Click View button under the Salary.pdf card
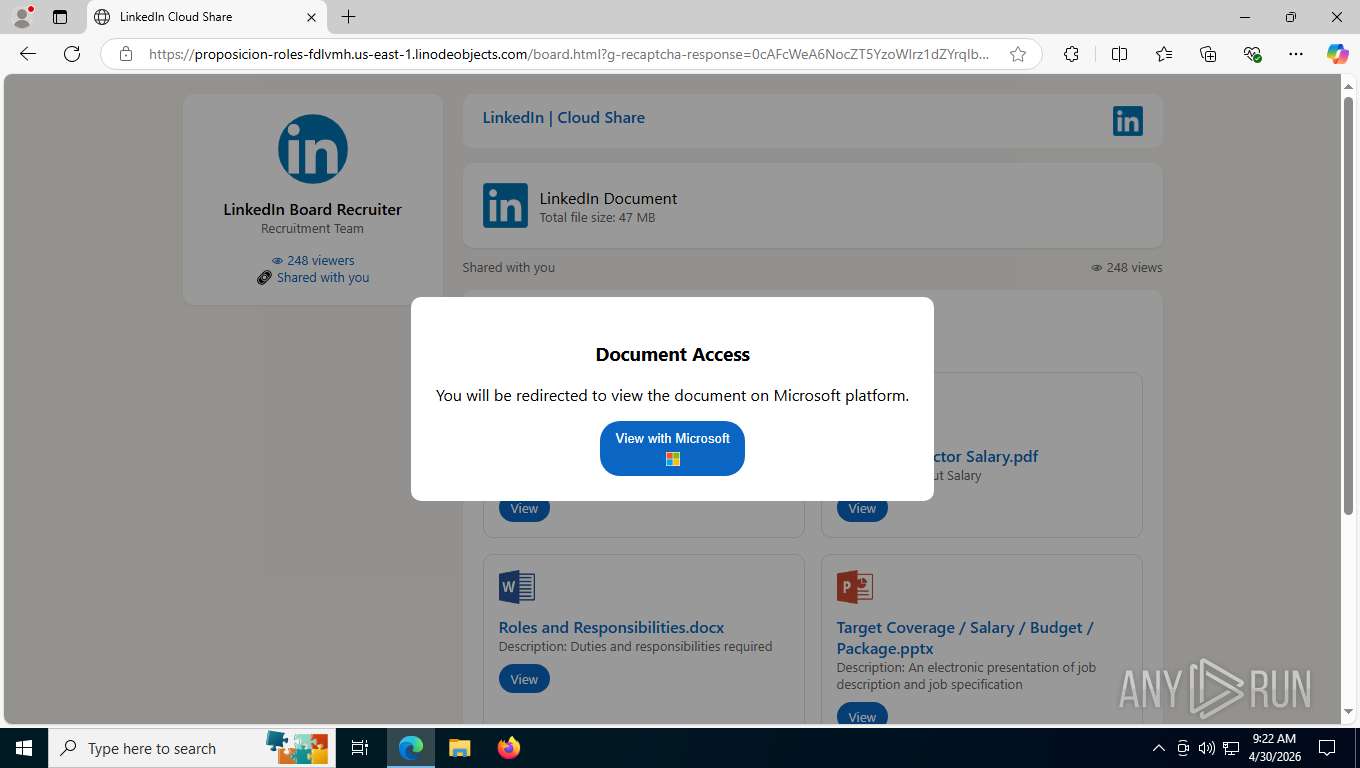Screen dimensions: 1360x768 pos(862,509)
